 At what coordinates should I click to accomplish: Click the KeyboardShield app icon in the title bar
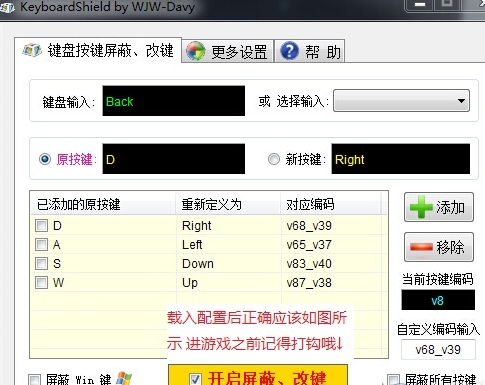[7, 7]
